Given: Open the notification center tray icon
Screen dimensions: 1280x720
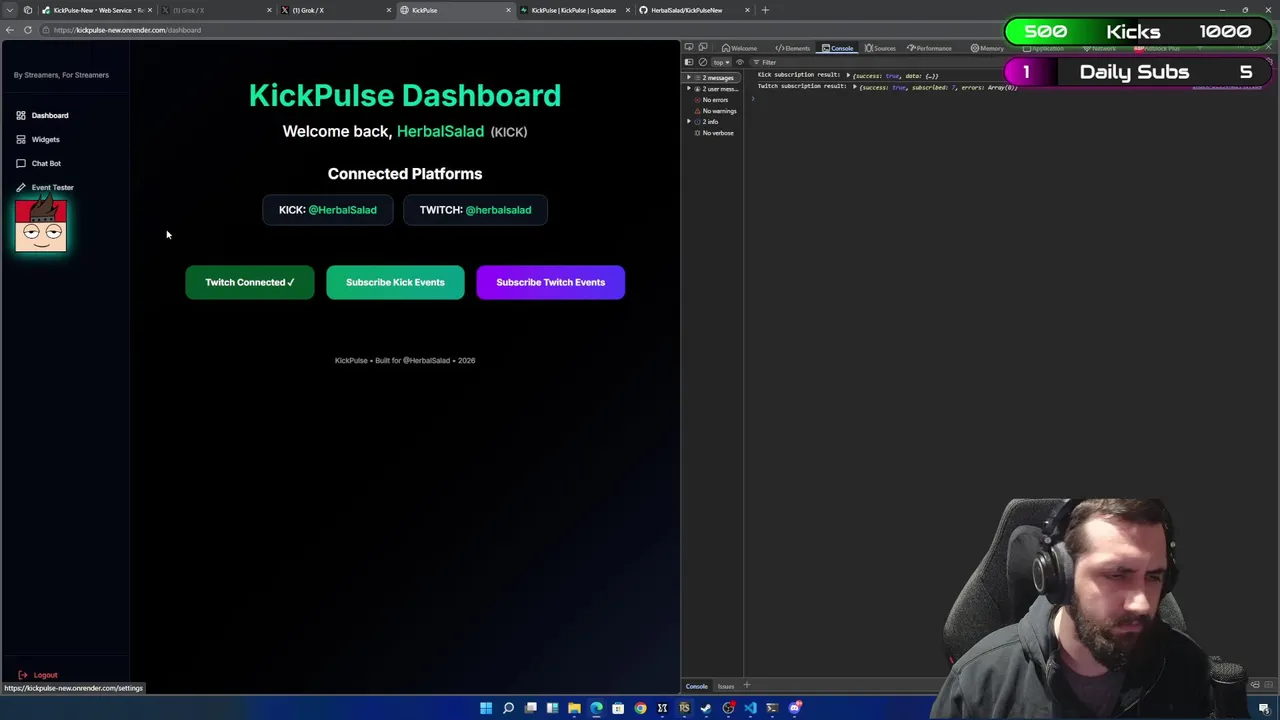Looking at the screenshot, I should pyautogui.click(x=1264, y=708).
